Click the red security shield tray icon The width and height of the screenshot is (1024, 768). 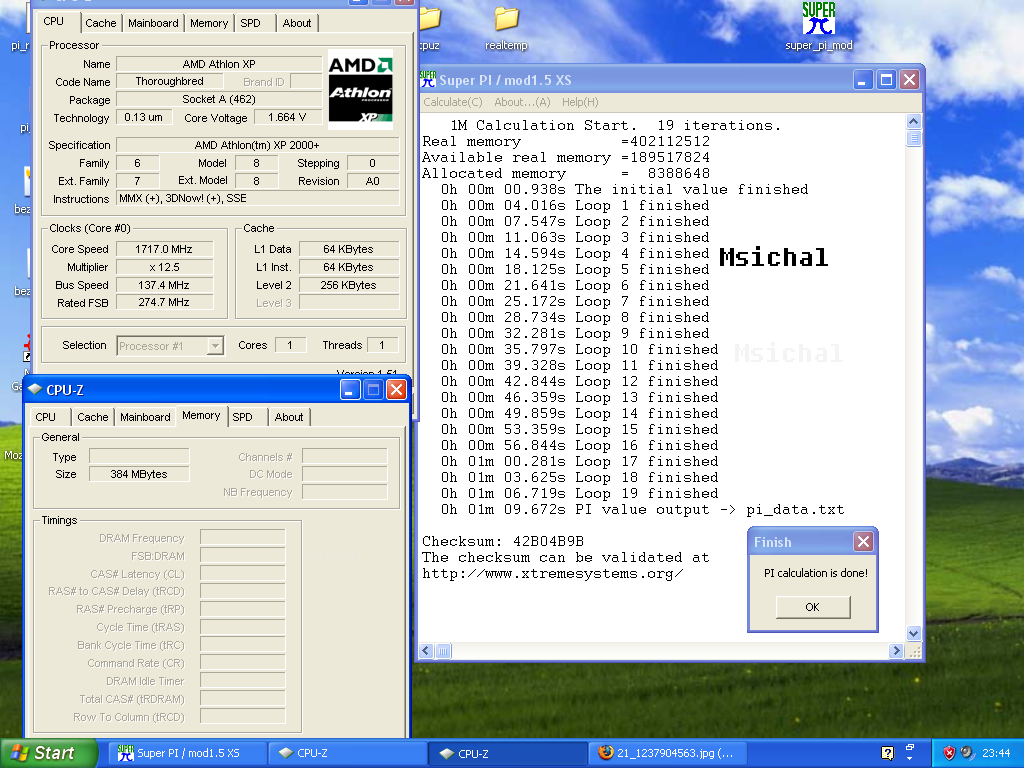tap(949, 753)
